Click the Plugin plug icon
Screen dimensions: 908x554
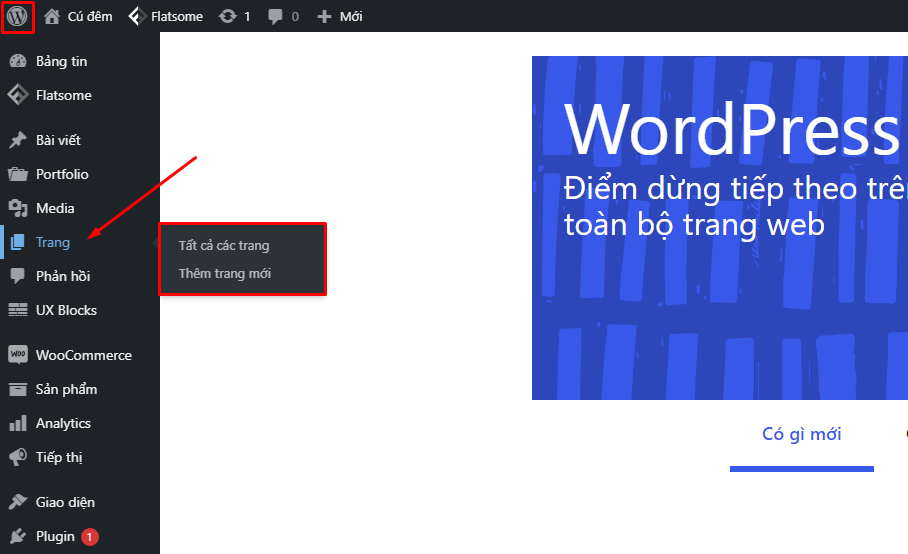[18, 536]
